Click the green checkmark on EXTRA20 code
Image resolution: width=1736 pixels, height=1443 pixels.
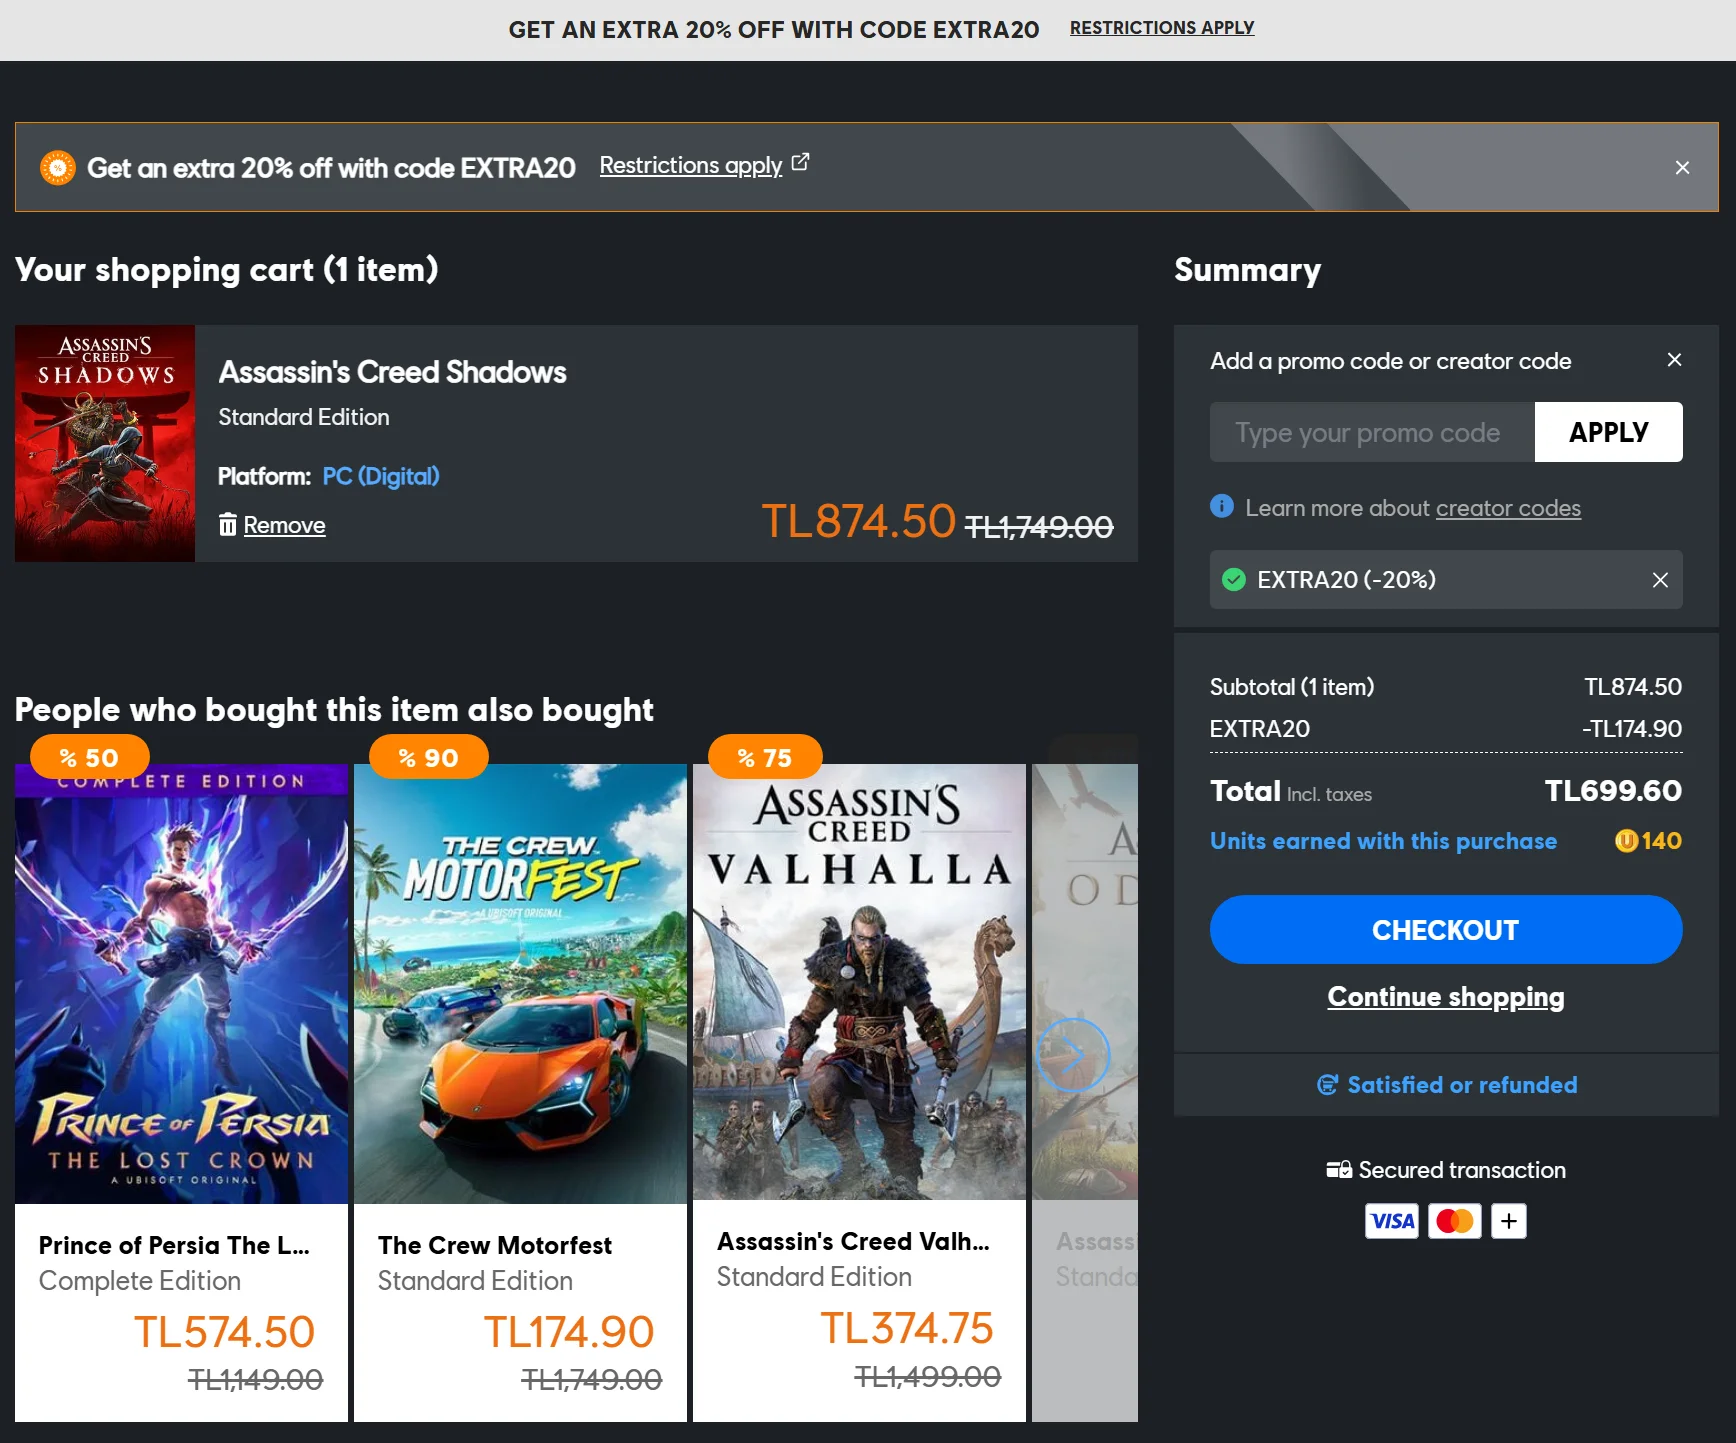[1234, 579]
